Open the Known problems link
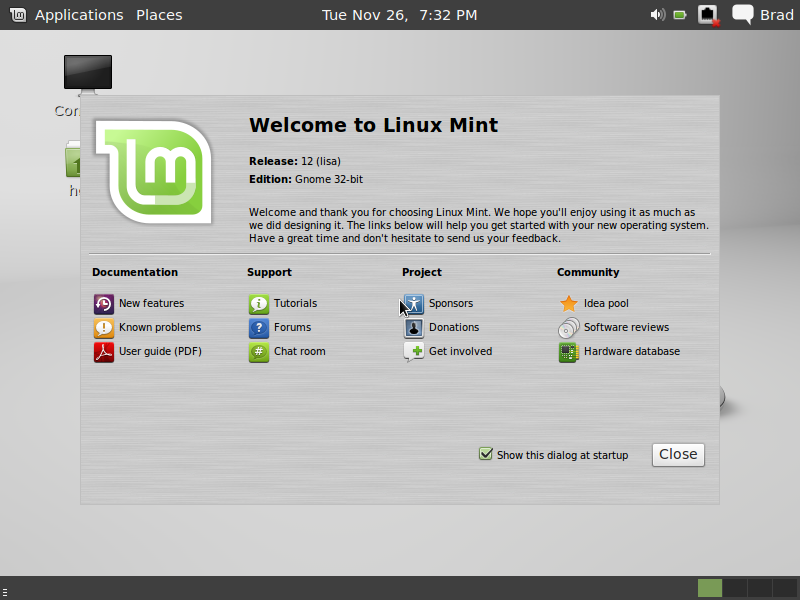800x600 pixels. pyautogui.click(x=160, y=327)
